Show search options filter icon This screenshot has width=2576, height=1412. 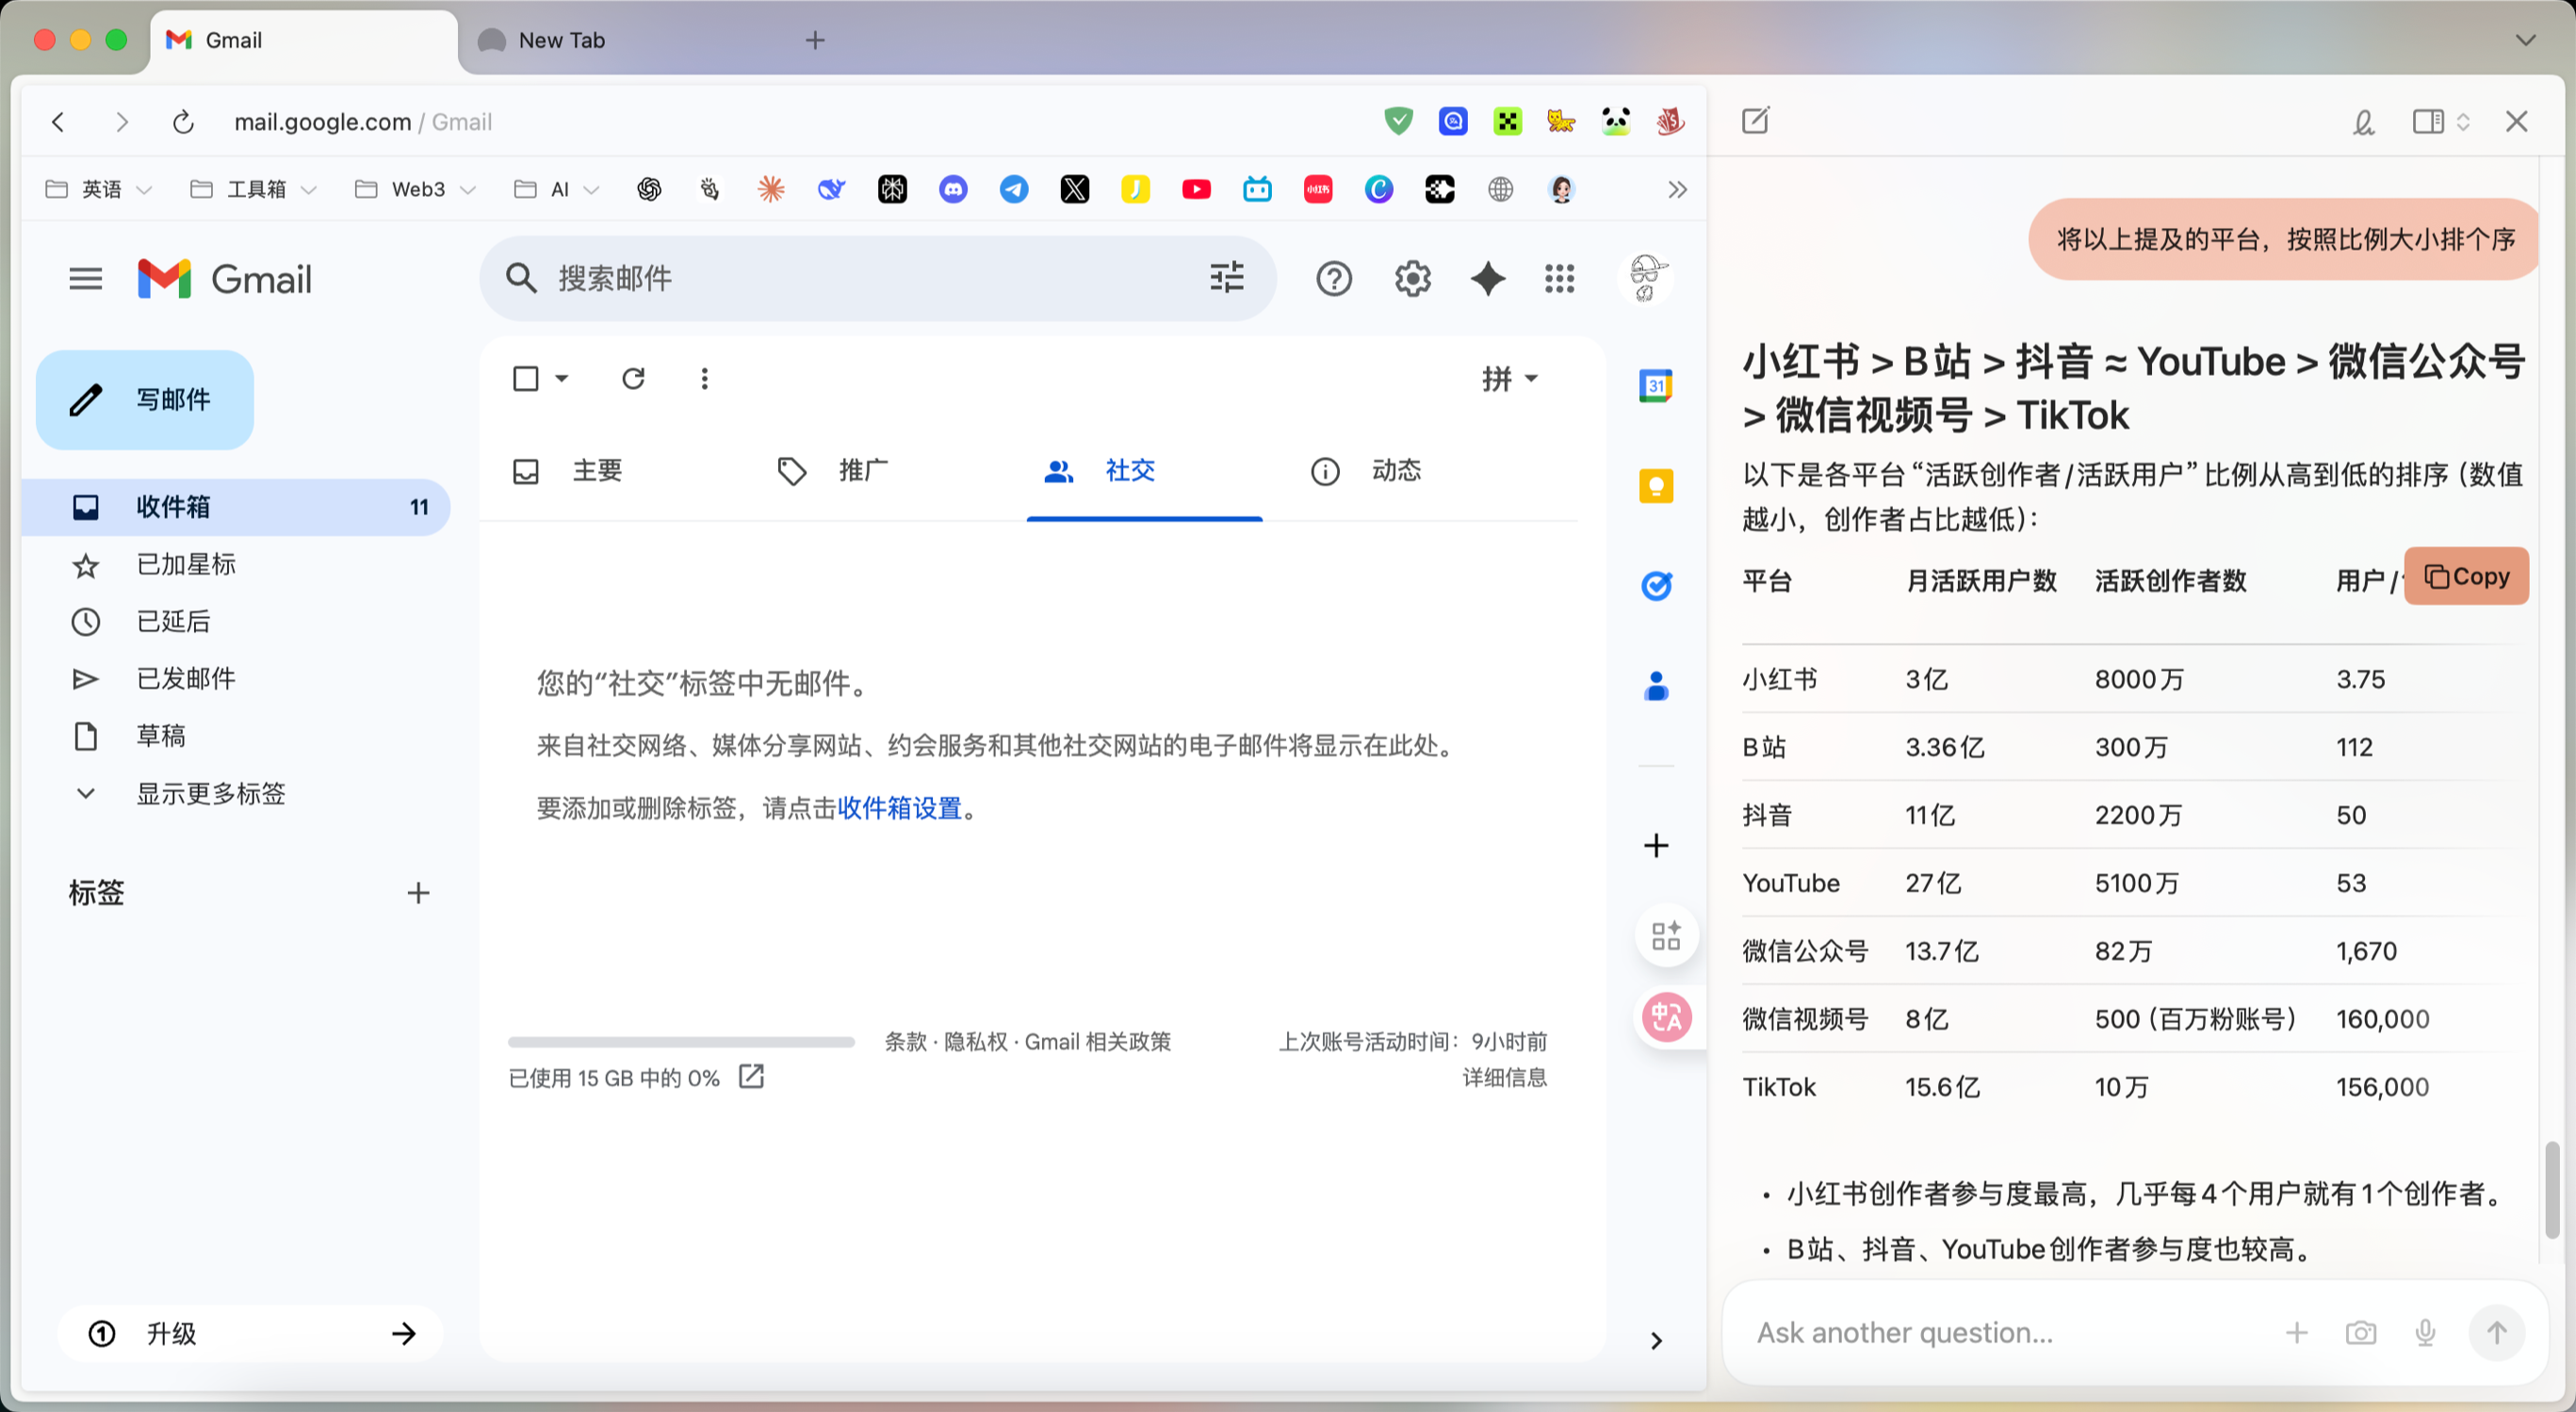(x=1226, y=277)
